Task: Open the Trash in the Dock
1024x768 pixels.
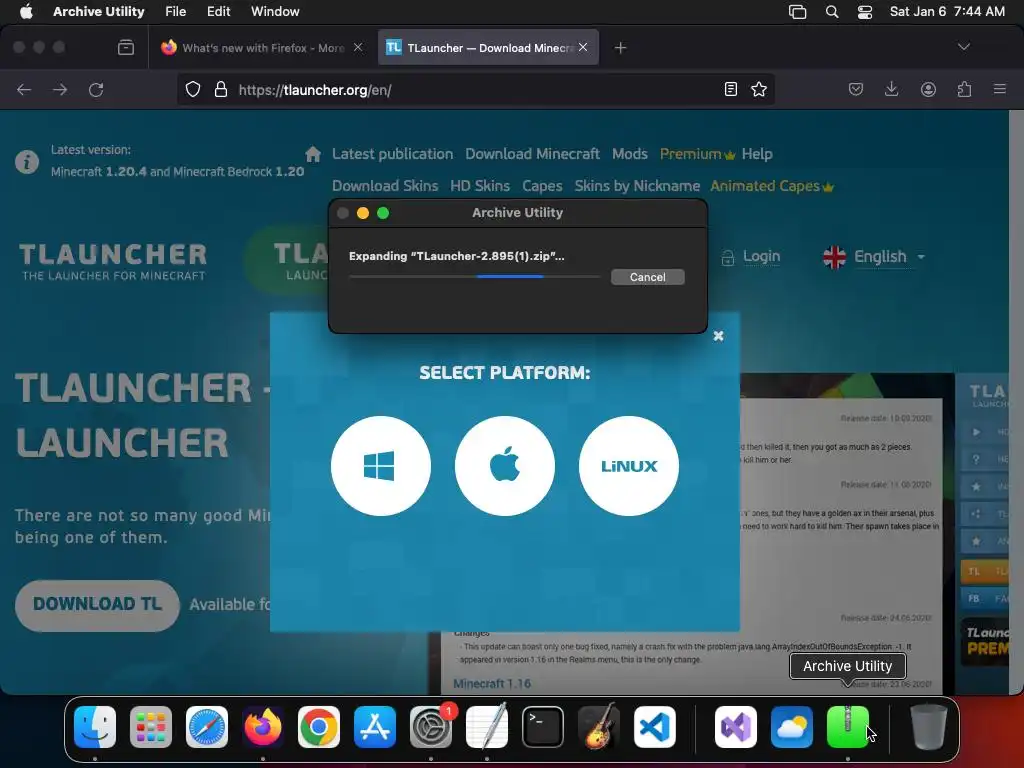Action: [928, 727]
